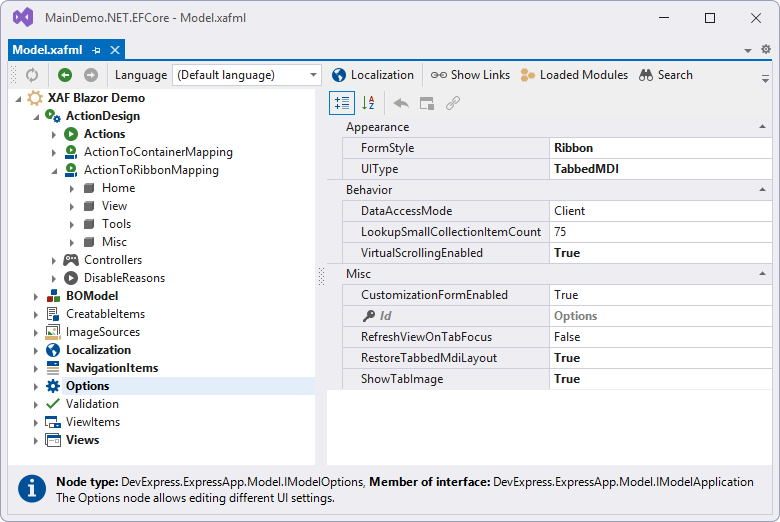Open Loaded Modules from the toolbar

[574, 75]
